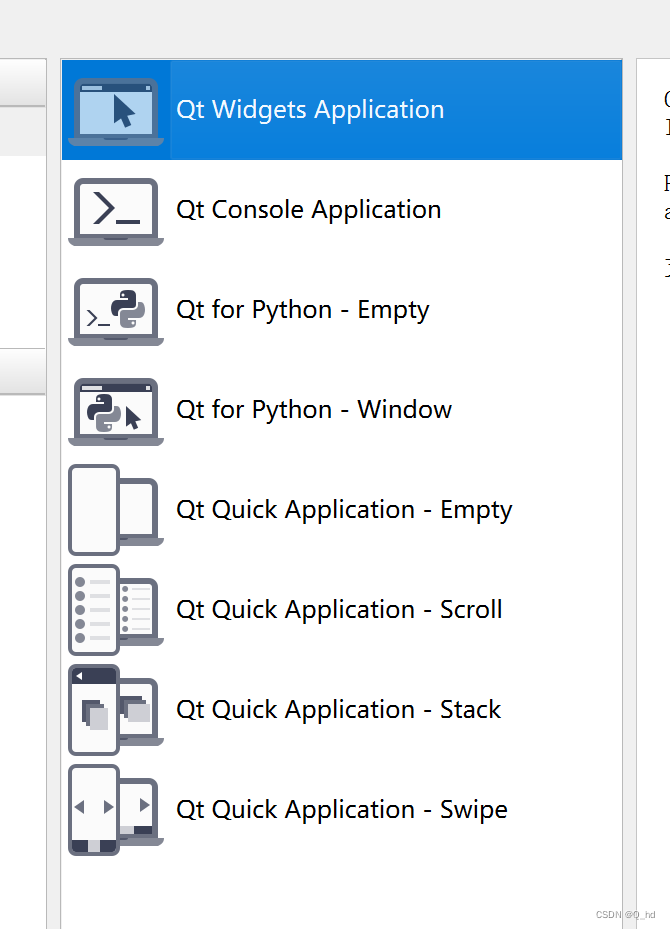Click empty area below the template list
This screenshot has height=929, width=670.
pos(342,893)
